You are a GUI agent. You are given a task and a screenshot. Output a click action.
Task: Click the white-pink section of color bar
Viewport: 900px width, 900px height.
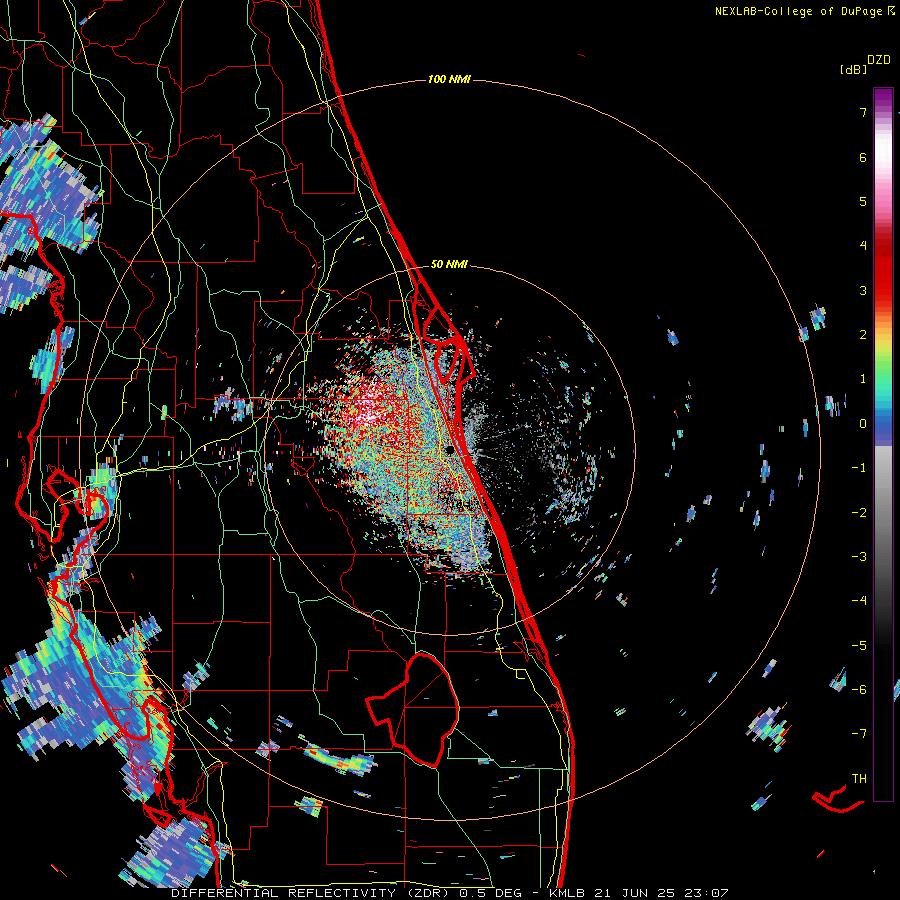point(883,164)
